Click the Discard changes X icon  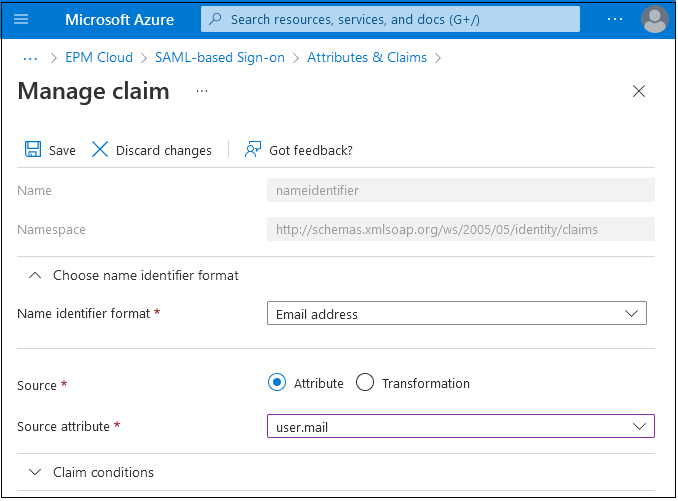(100, 149)
